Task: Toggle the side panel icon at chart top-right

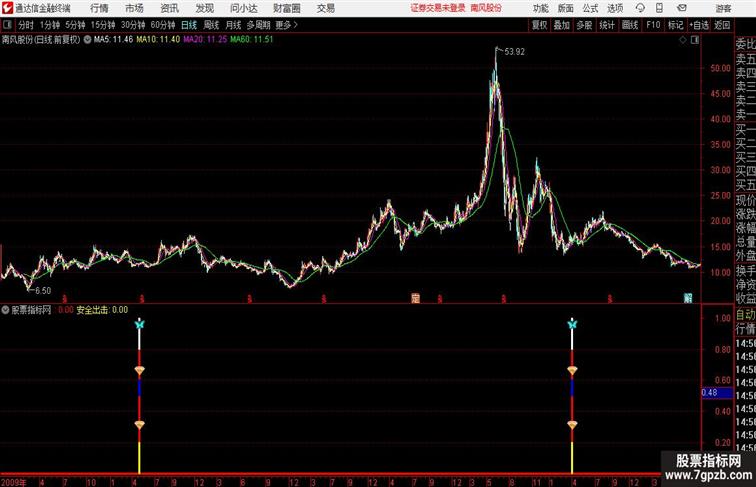Action: tap(695, 40)
